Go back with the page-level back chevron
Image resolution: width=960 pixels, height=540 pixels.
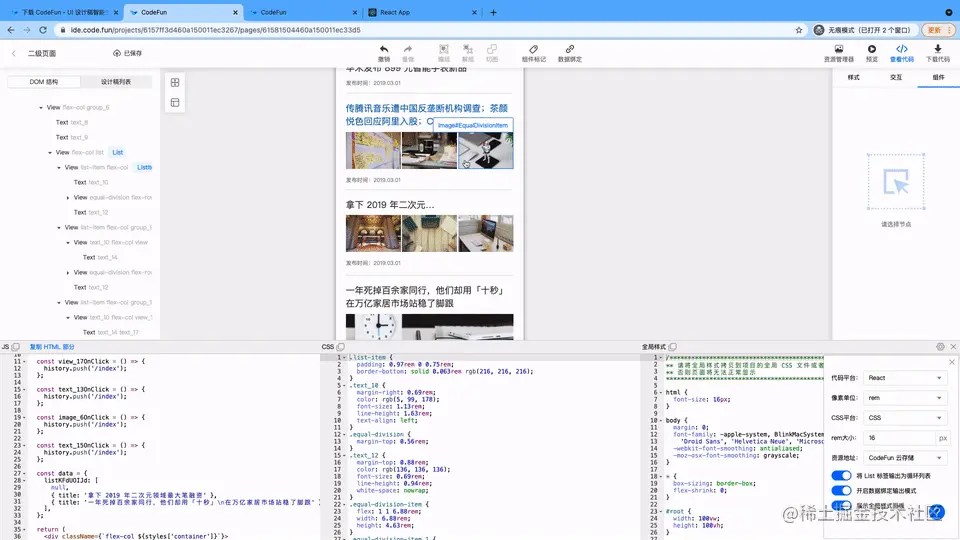(x=14, y=53)
